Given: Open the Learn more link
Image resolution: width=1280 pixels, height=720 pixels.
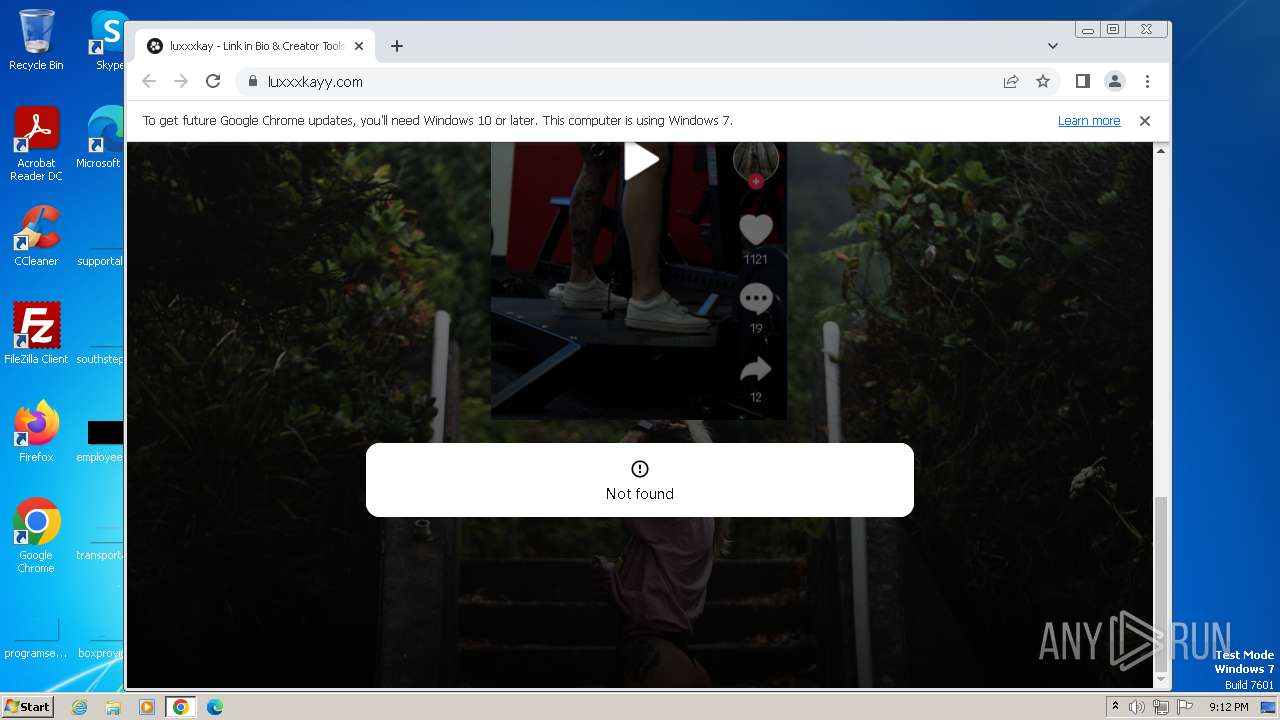Looking at the screenshot, I should (x=1089, y=121).
